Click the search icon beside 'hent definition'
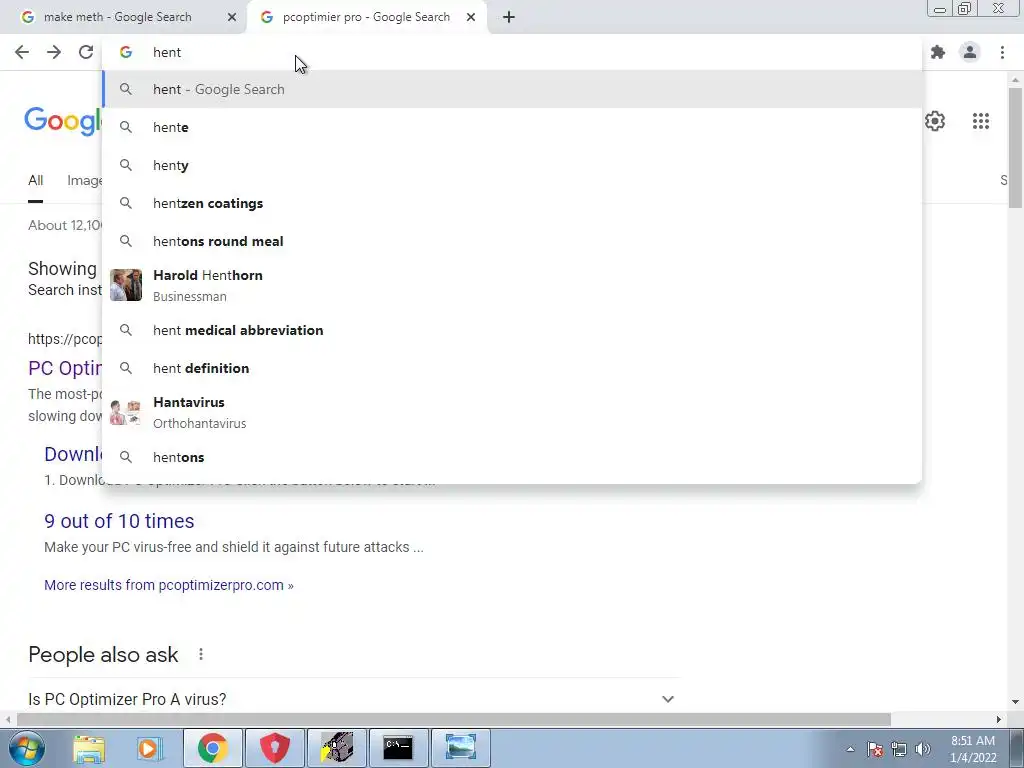Viewport: 1024px width, 768px height. pyautogui.click(x=125, y=368)
